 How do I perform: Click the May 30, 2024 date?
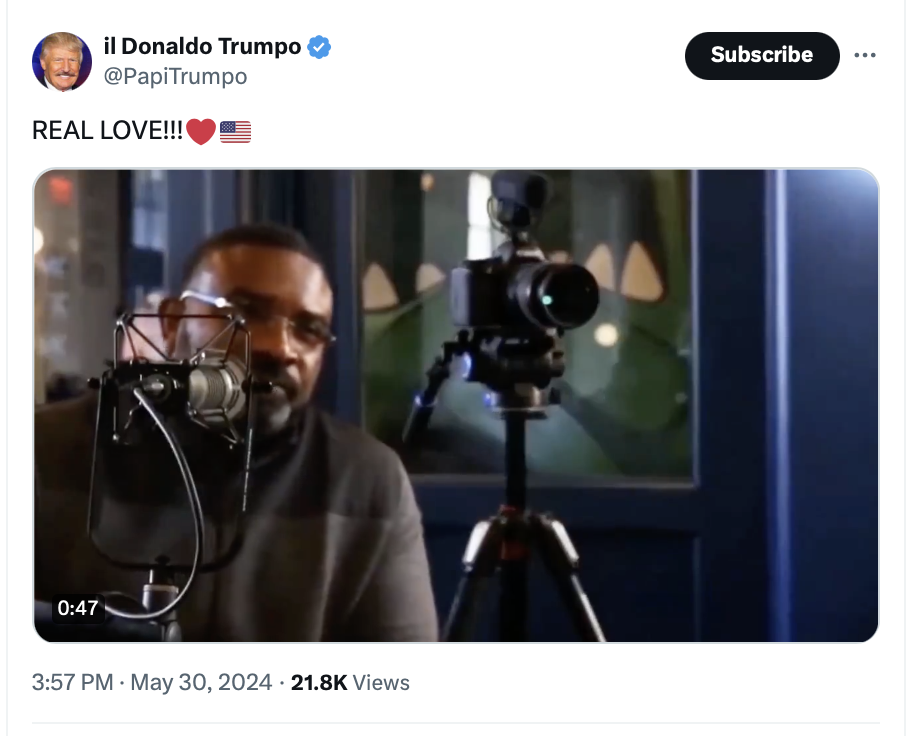pos(201,682)
